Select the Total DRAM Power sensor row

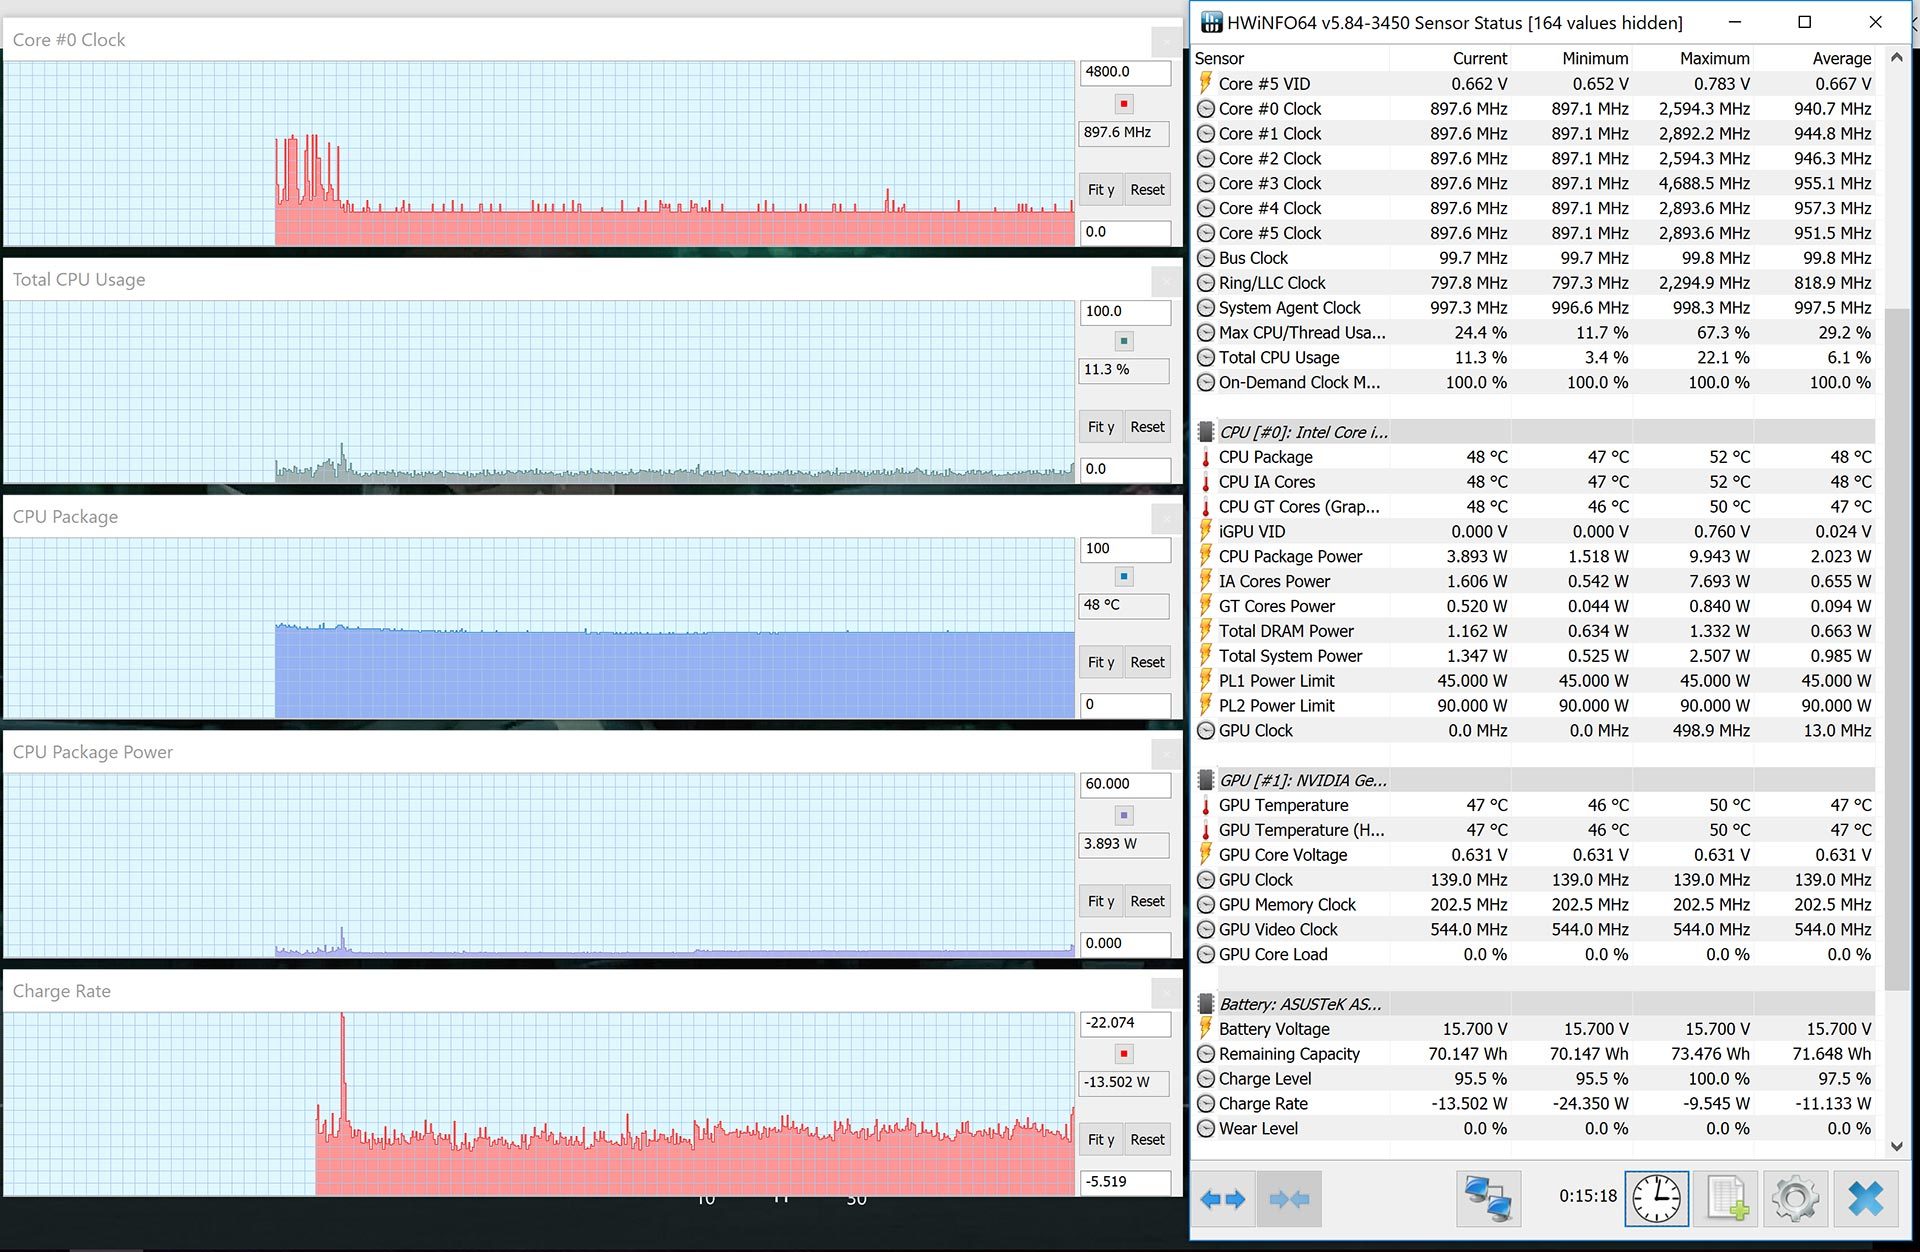[1534, 631]
